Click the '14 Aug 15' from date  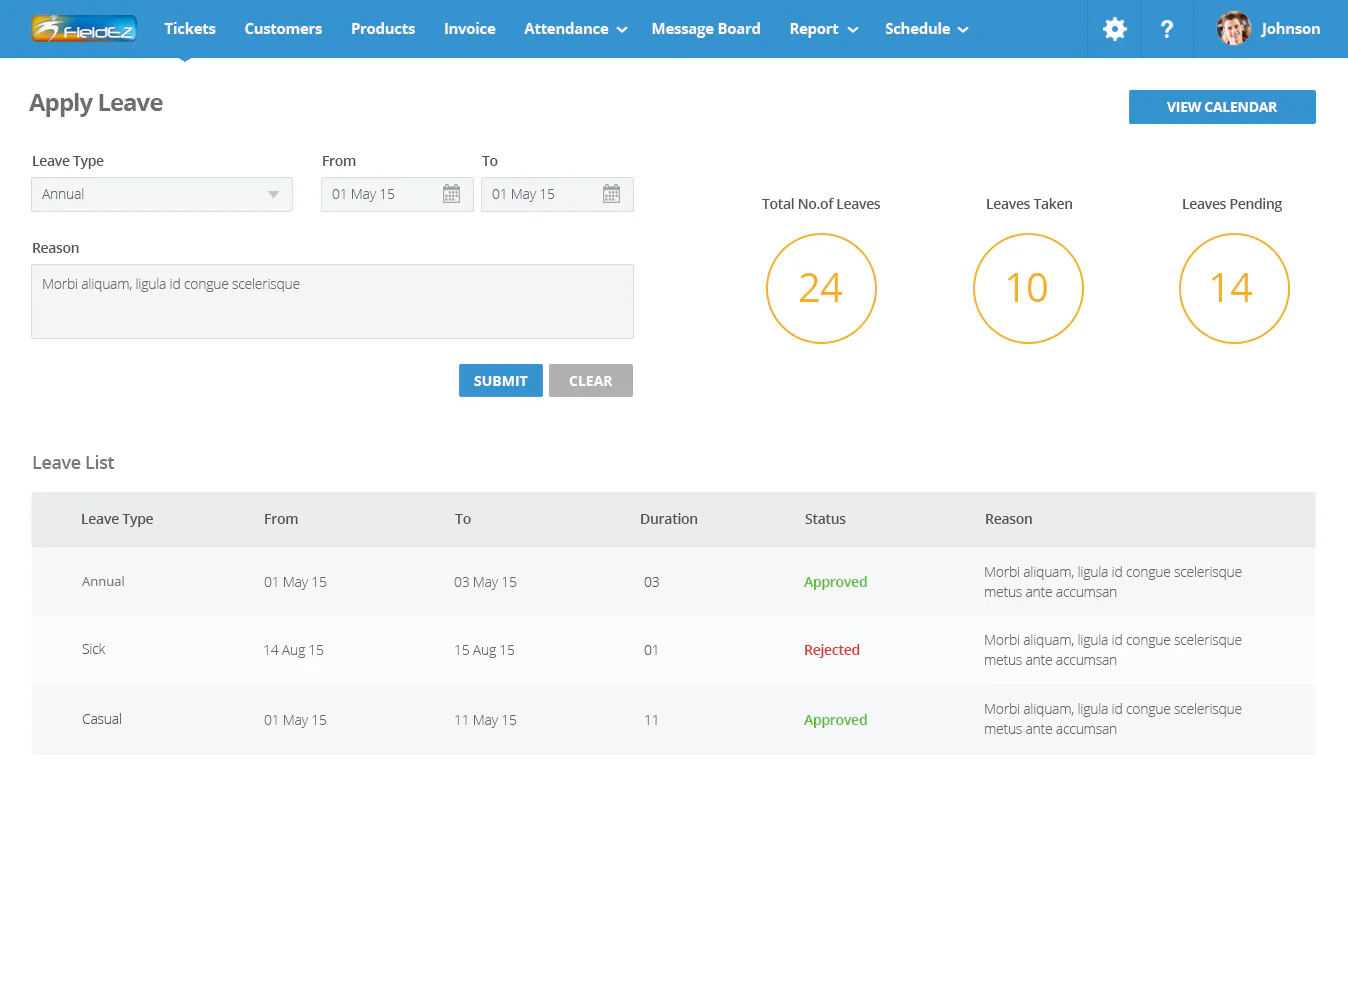(x=294, y=650)
